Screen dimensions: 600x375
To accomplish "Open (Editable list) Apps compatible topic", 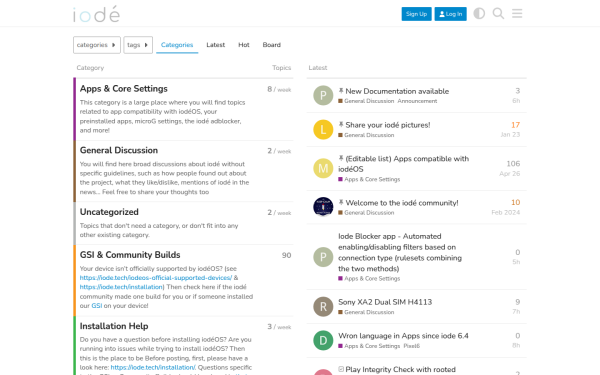I will coord(403,164).
